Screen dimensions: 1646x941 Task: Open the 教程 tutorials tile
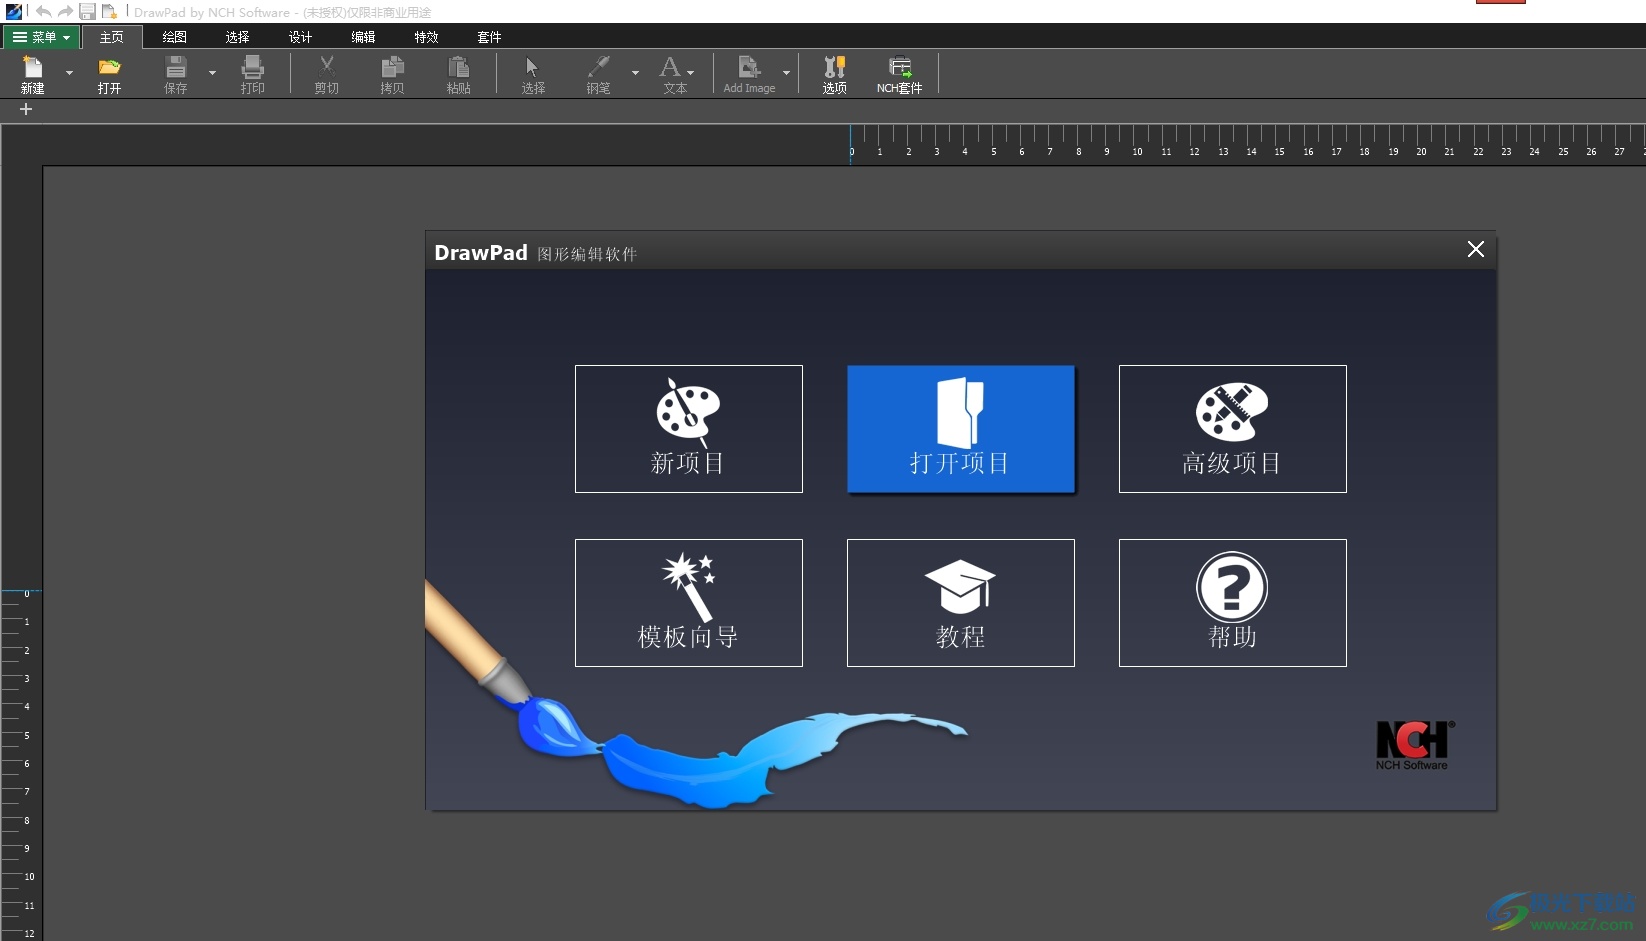click(960, 602)
